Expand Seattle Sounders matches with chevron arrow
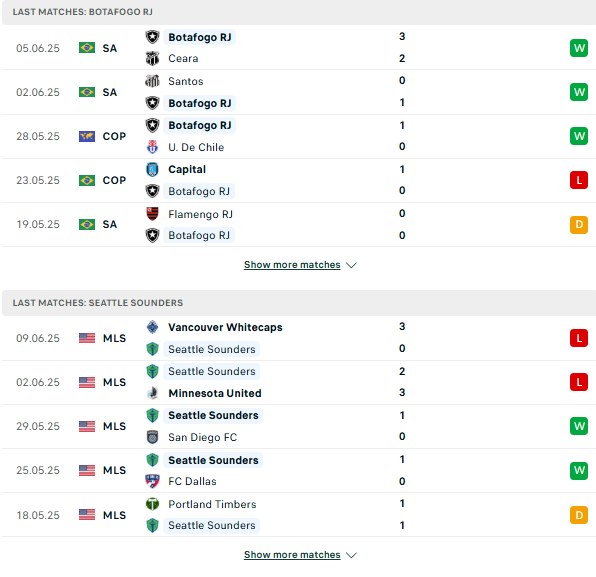 352,555
